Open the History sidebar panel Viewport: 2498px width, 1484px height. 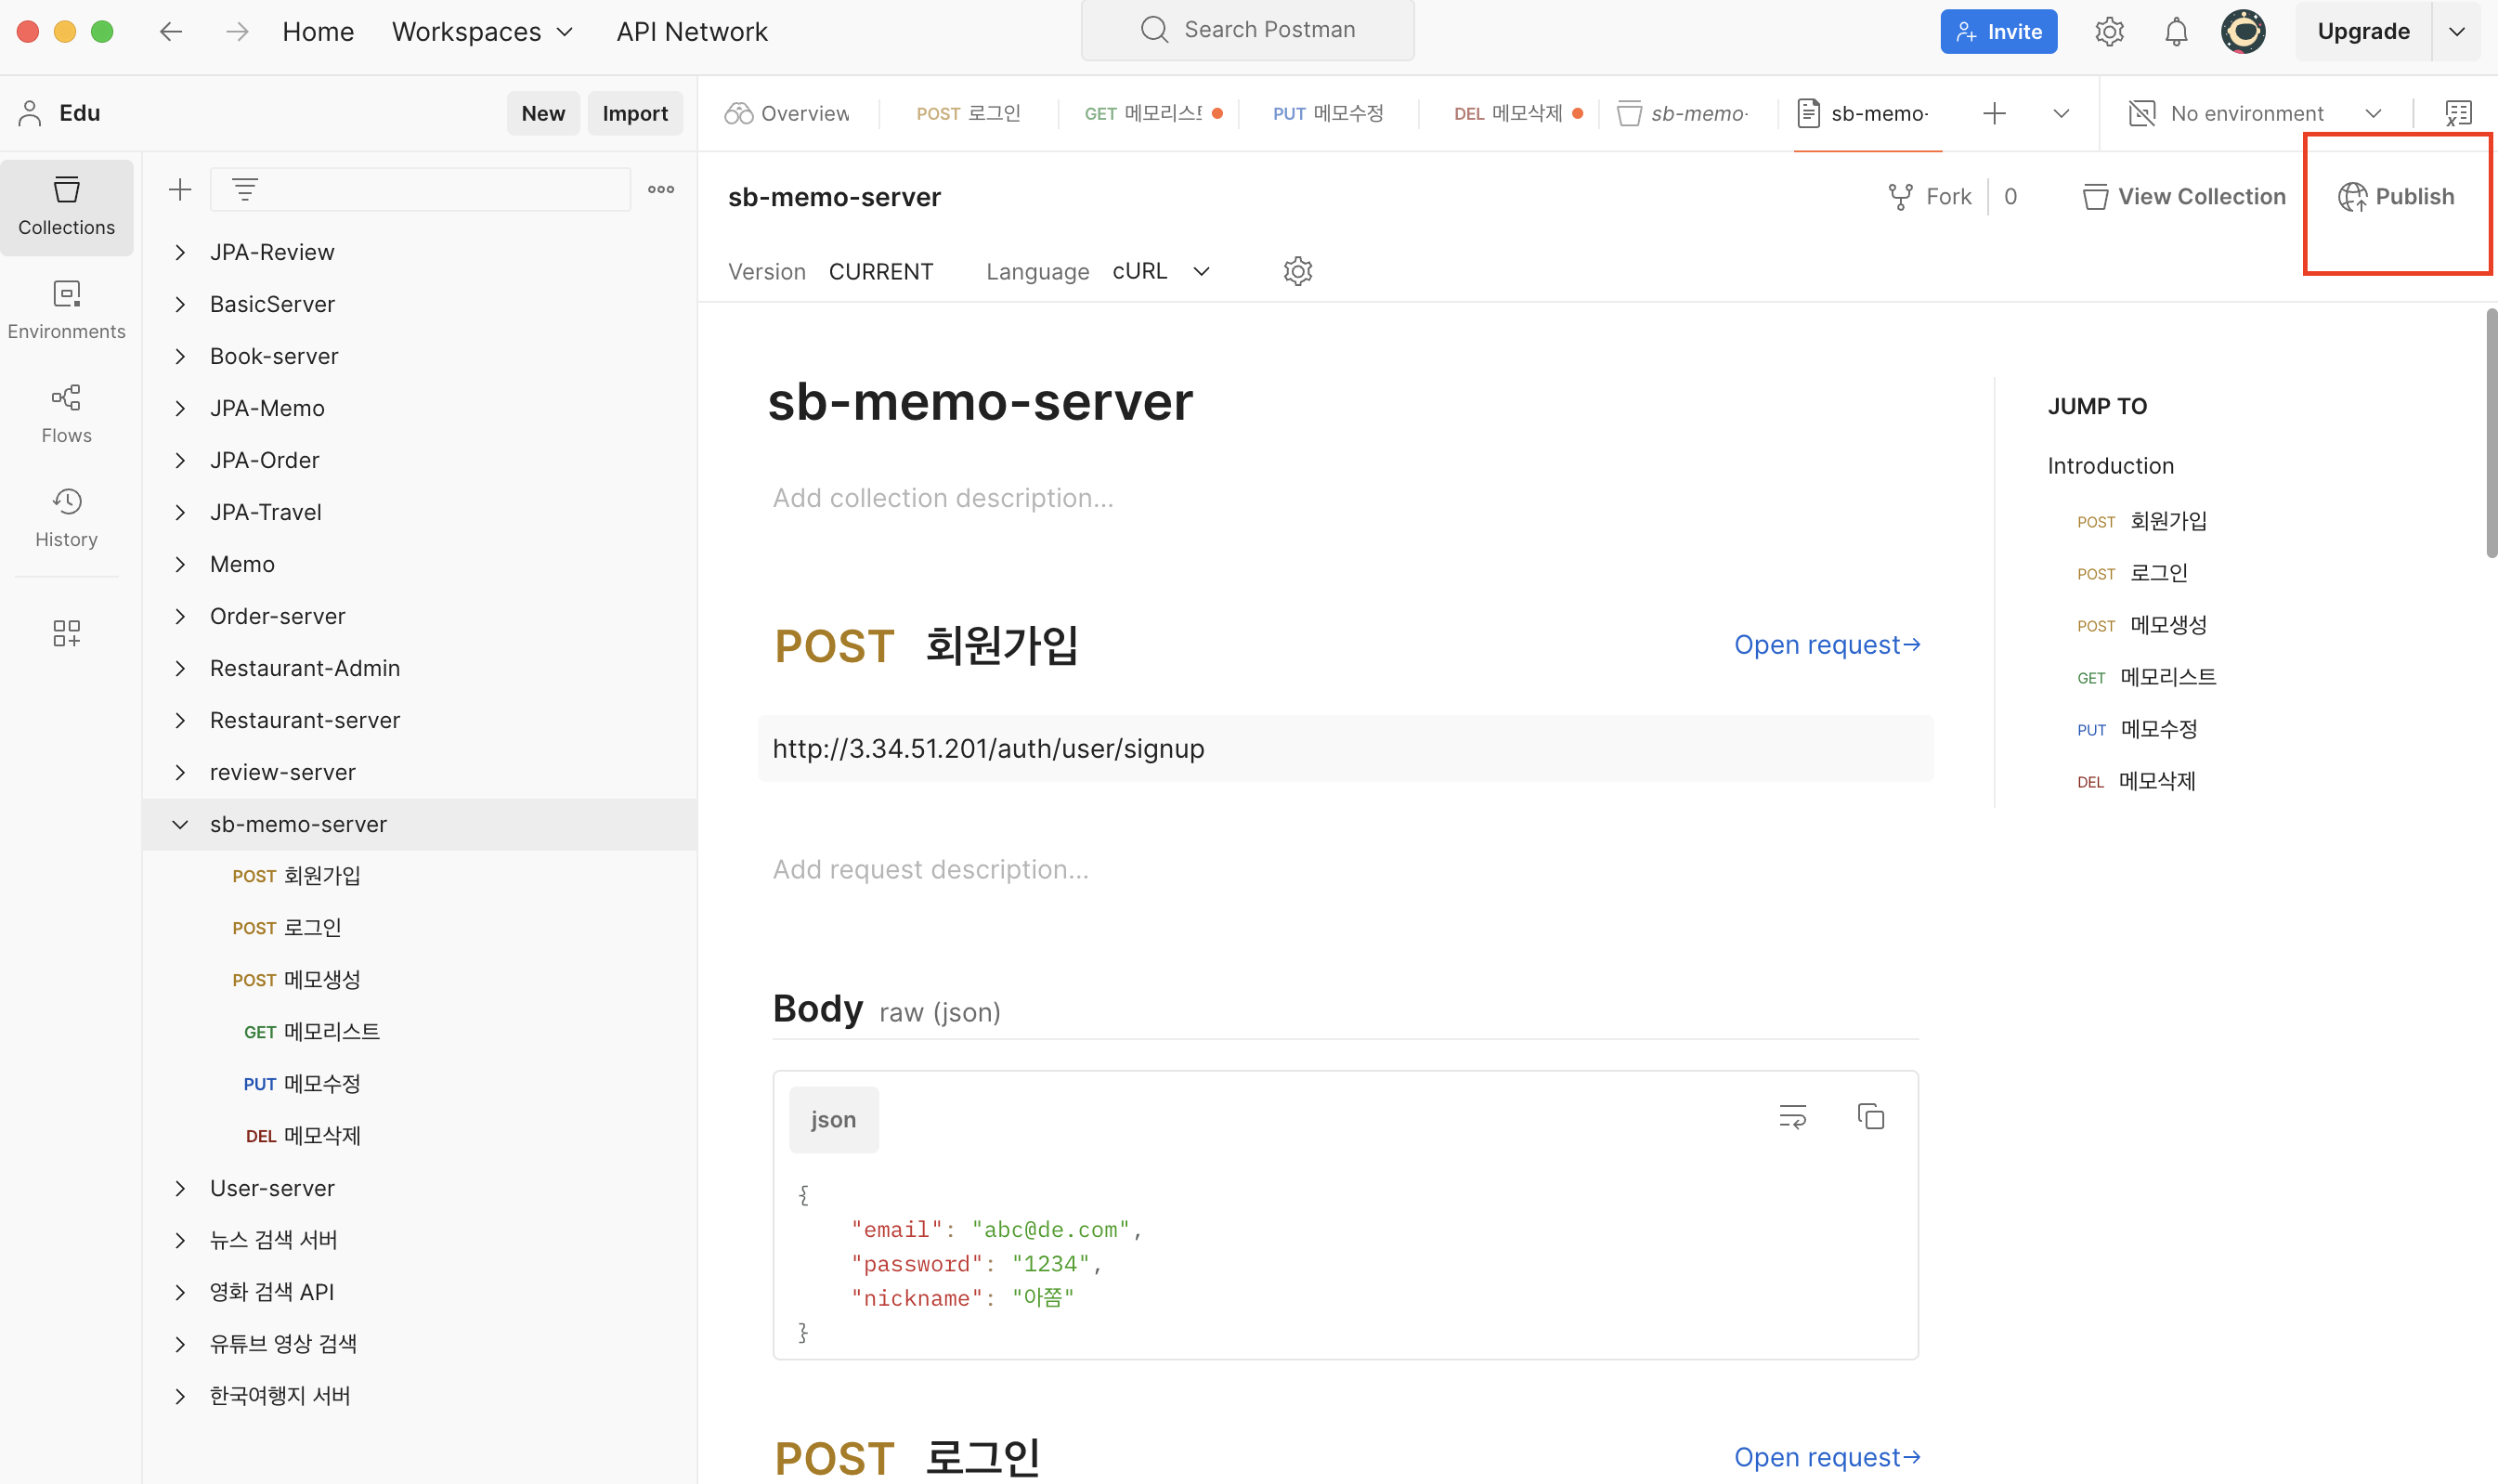[66, 517]
